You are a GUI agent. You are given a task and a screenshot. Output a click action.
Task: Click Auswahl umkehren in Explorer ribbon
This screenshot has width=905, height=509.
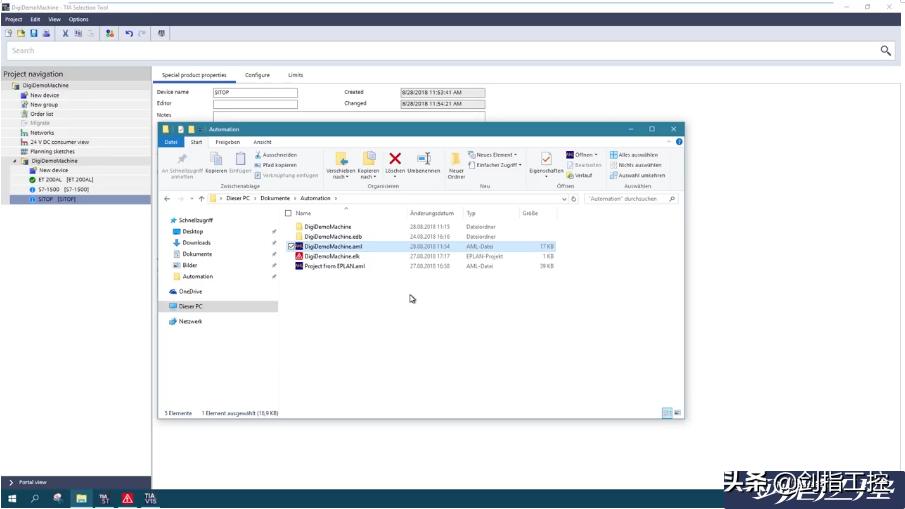pyautogui.click(x=637, y=175)
